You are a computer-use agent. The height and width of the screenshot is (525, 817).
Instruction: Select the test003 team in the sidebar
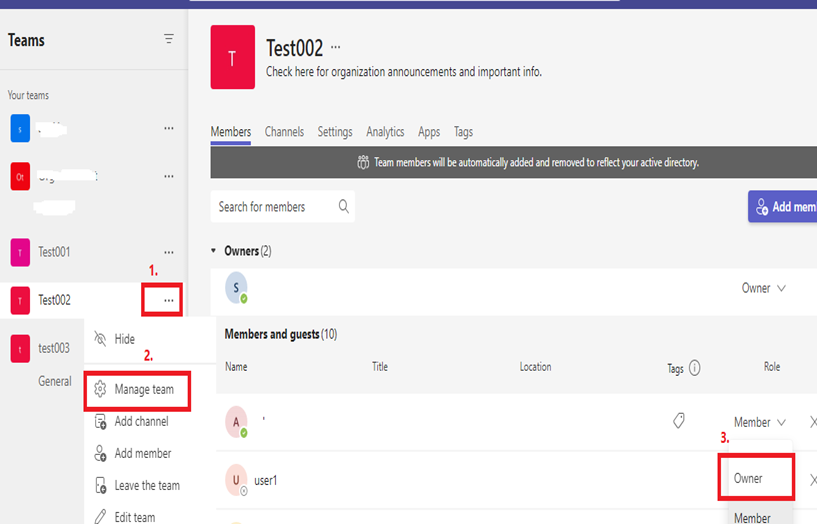click(x=54, y=348)
